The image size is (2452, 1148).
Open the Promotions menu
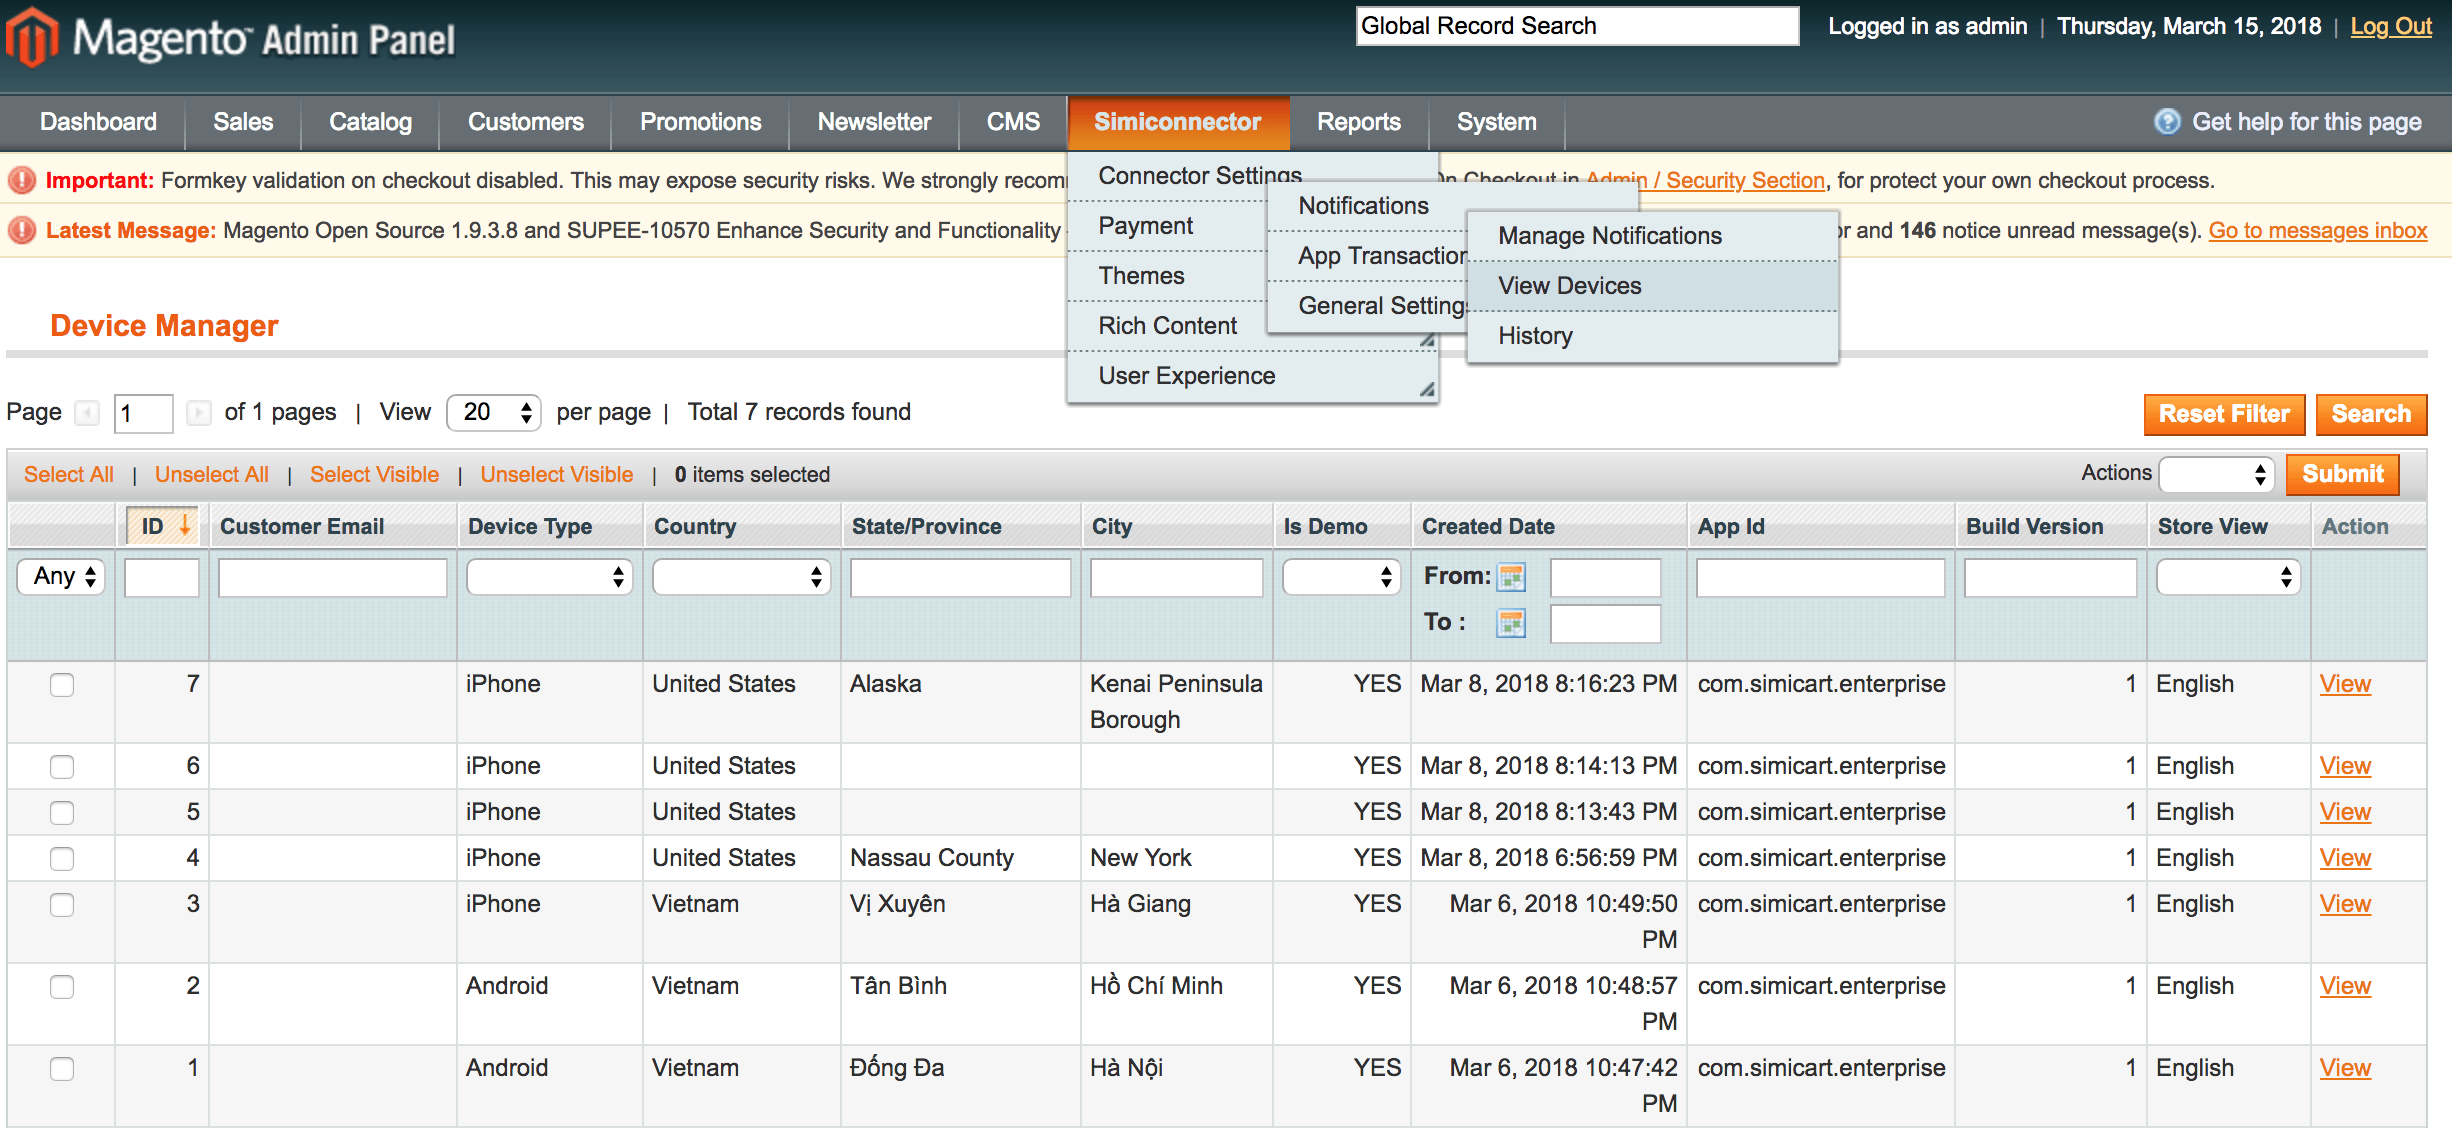click(x=700, y=122)
